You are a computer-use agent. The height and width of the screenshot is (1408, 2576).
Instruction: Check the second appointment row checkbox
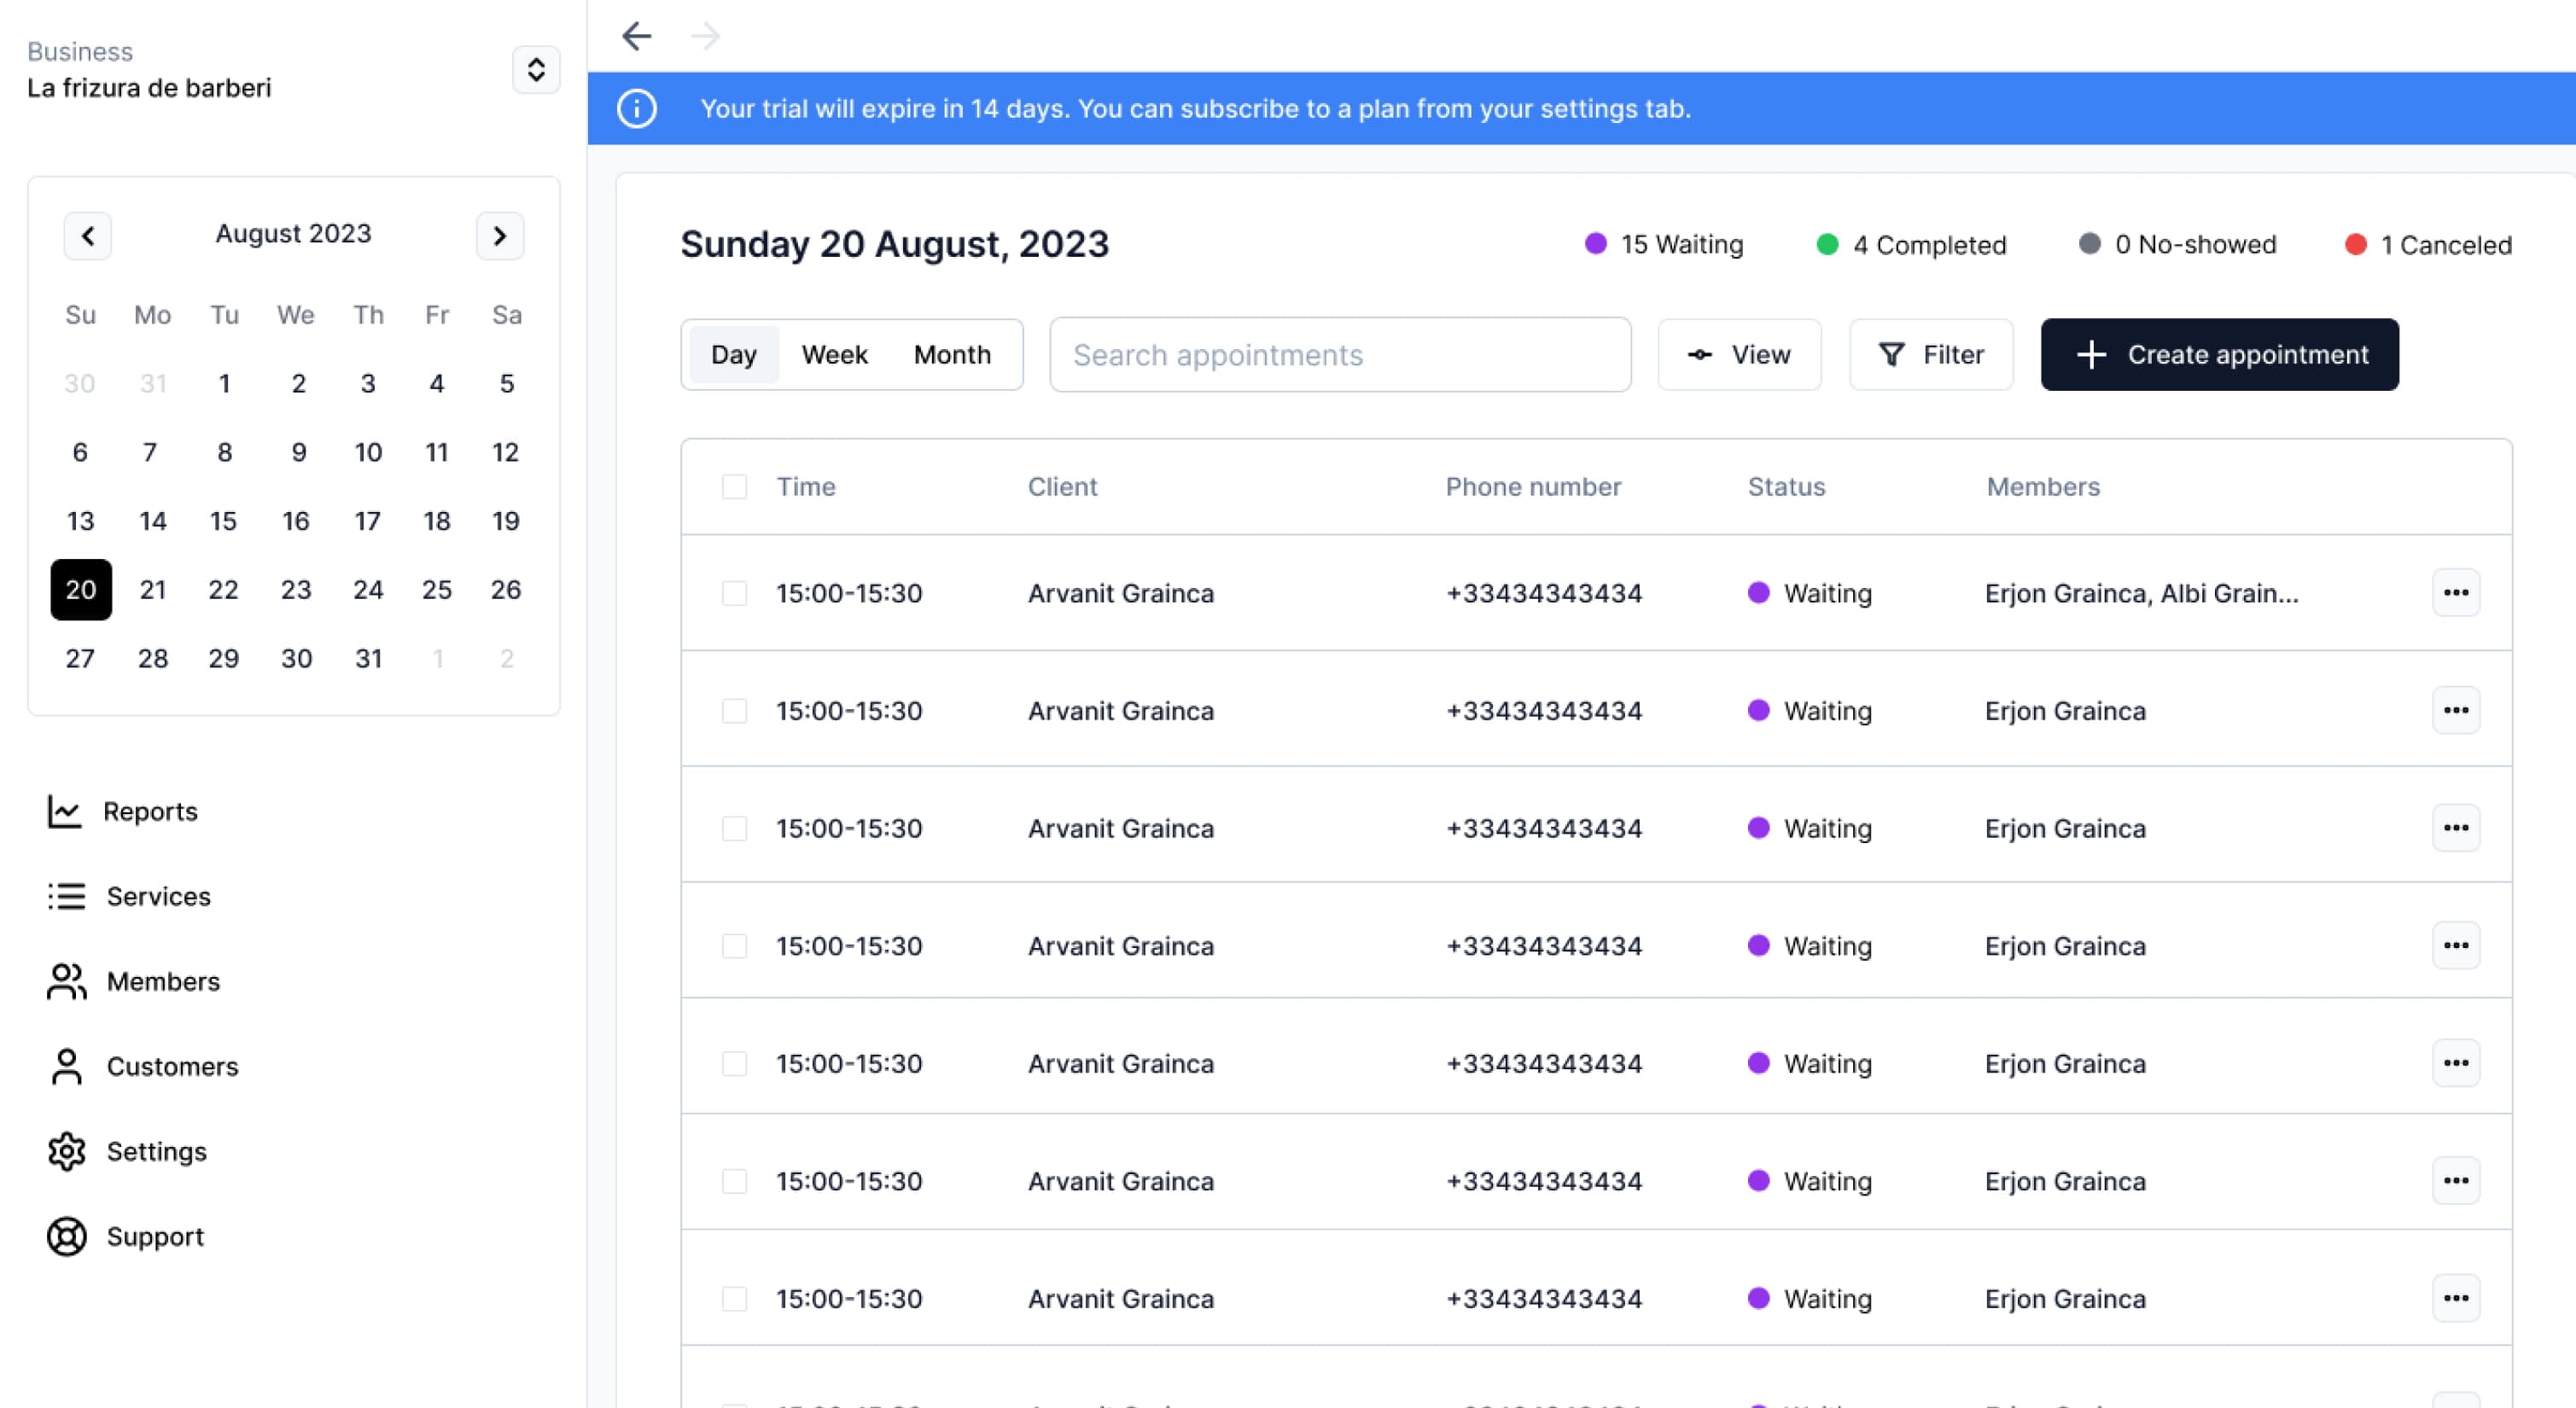coord(734,711)
